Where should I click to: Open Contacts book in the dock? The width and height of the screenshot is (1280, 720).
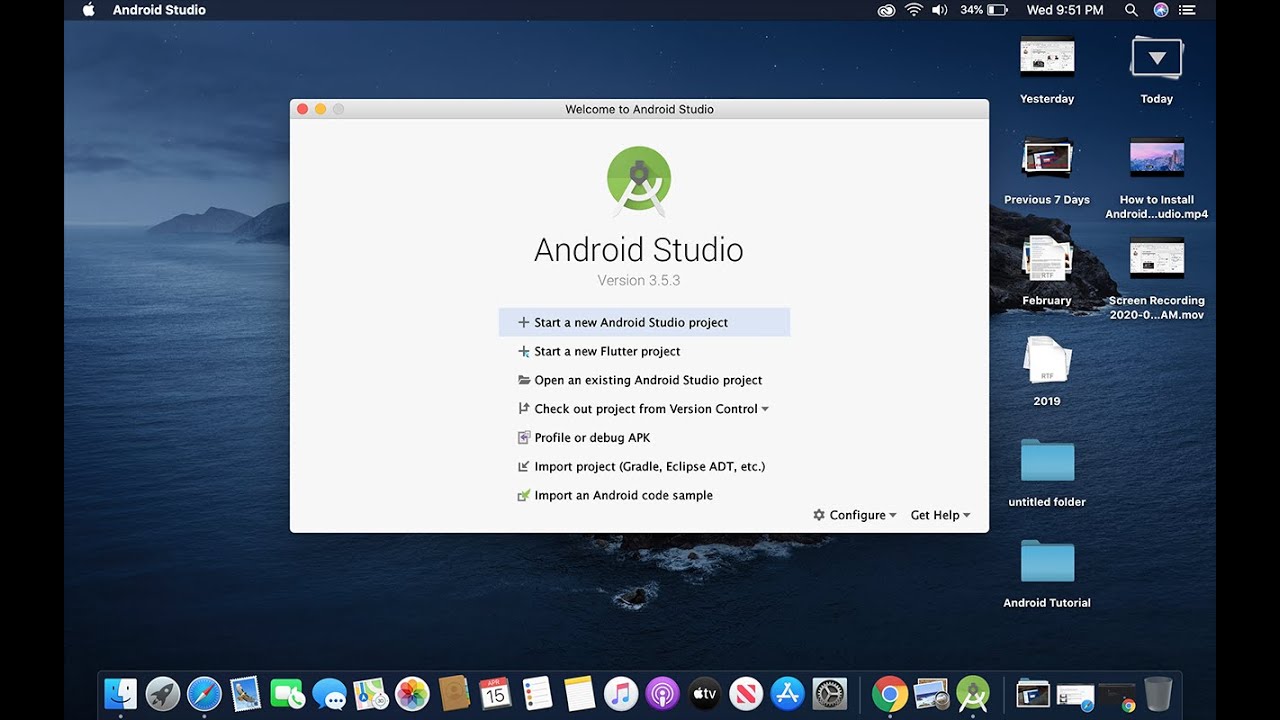454,693
